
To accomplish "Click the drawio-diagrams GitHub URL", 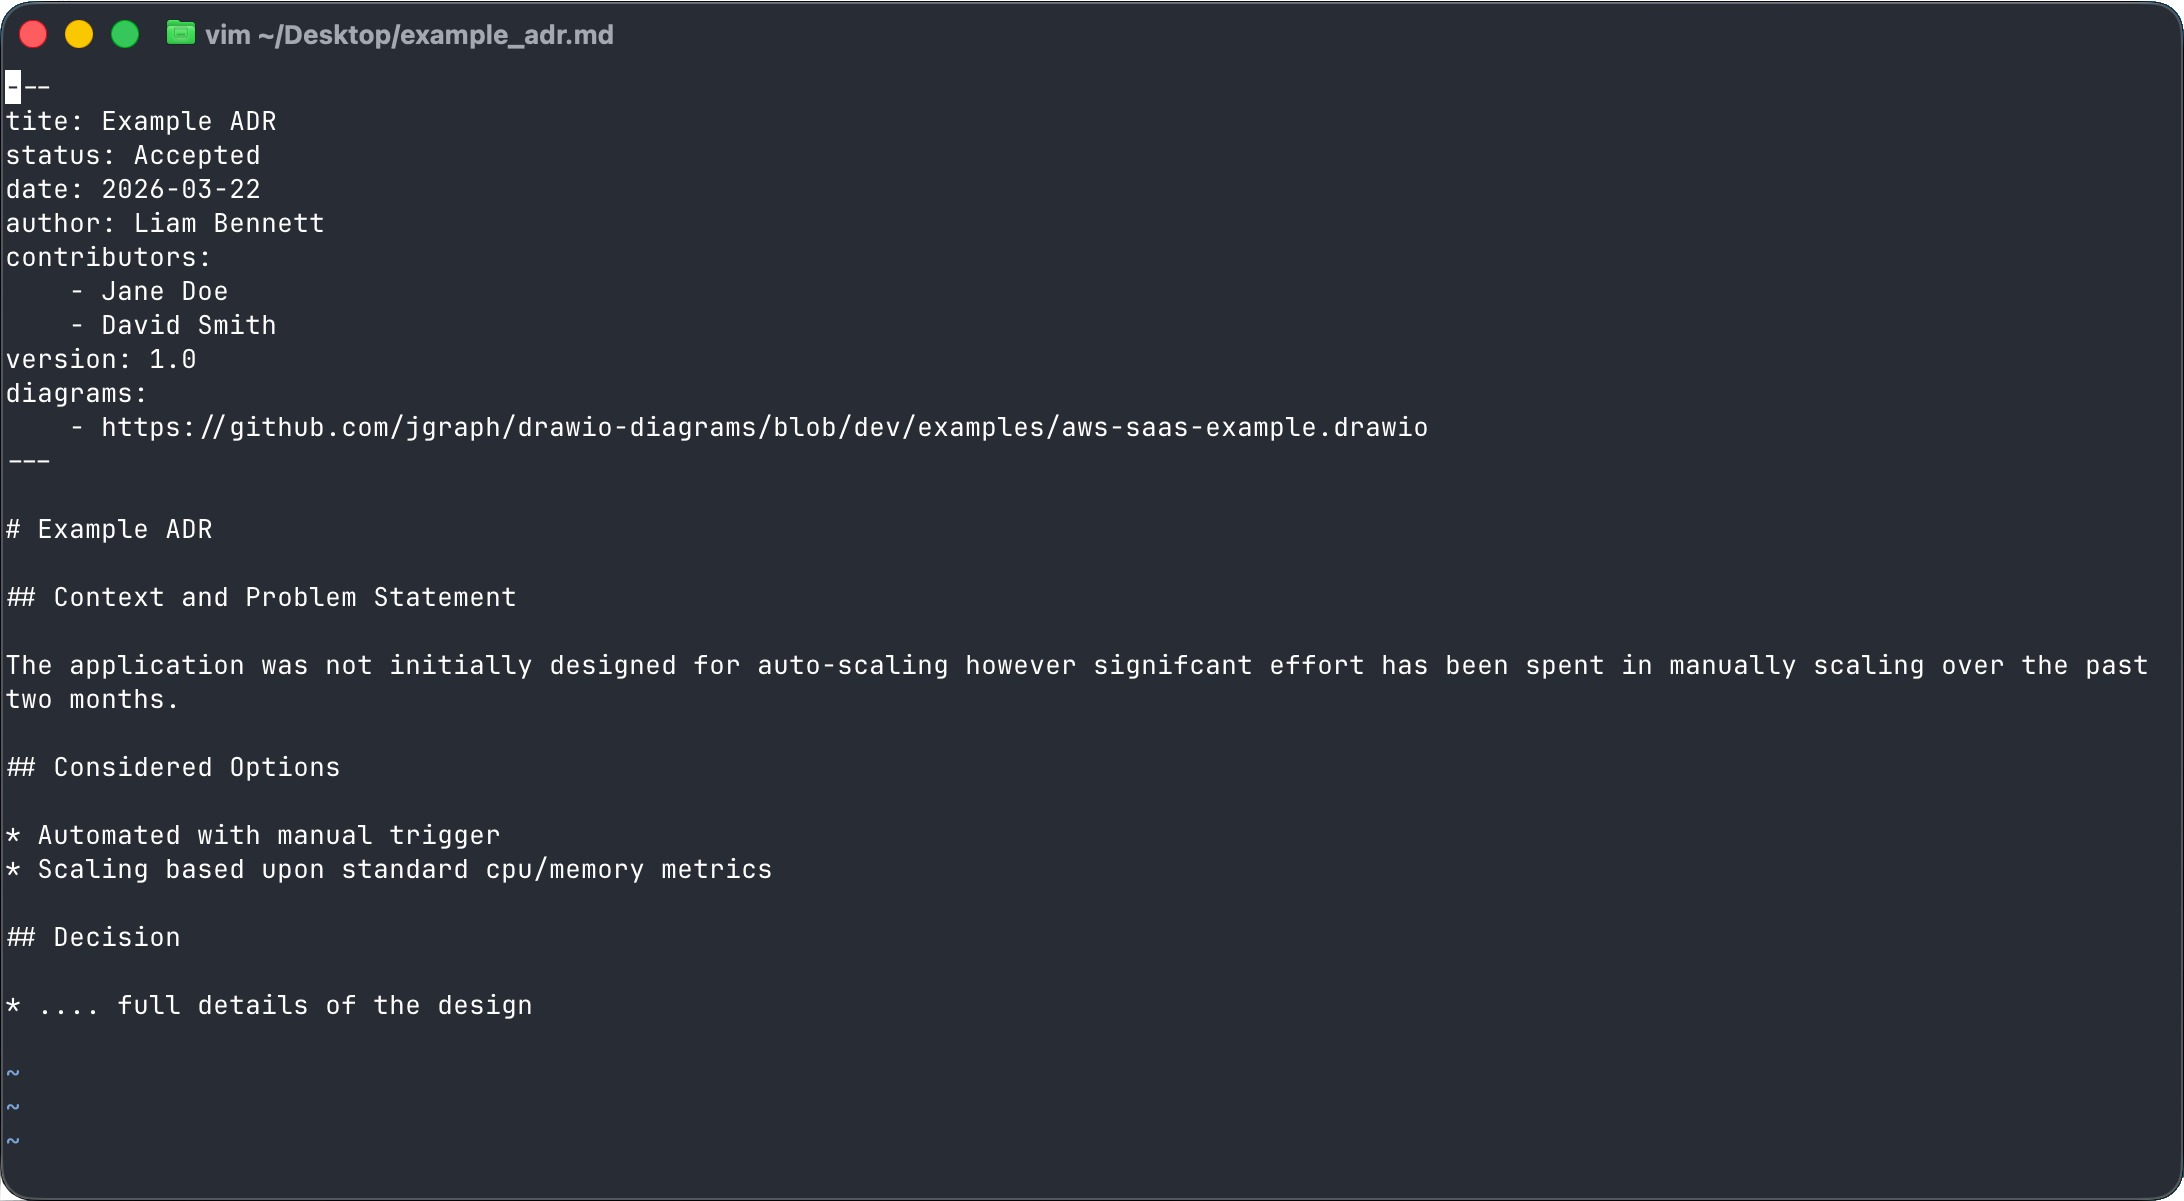I will click(764, 428).
